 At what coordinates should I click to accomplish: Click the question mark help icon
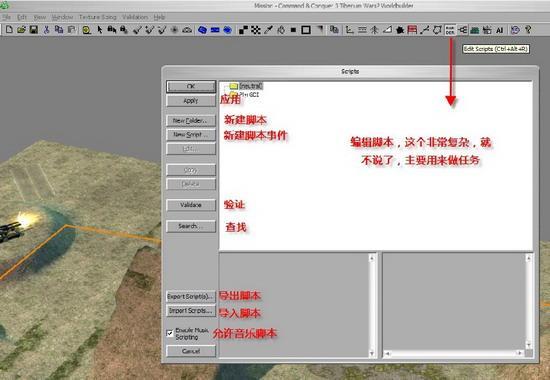[x=528, y=30]
